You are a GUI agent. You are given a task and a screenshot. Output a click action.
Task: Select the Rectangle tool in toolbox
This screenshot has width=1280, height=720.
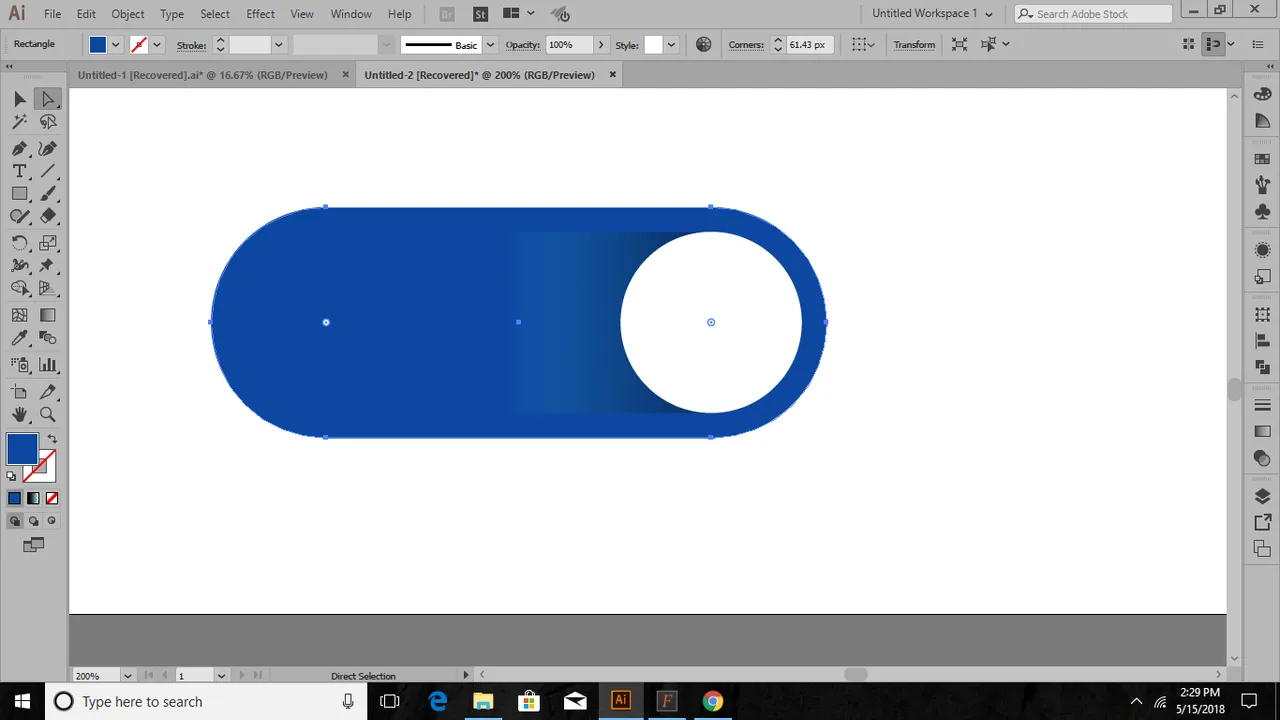19,194
